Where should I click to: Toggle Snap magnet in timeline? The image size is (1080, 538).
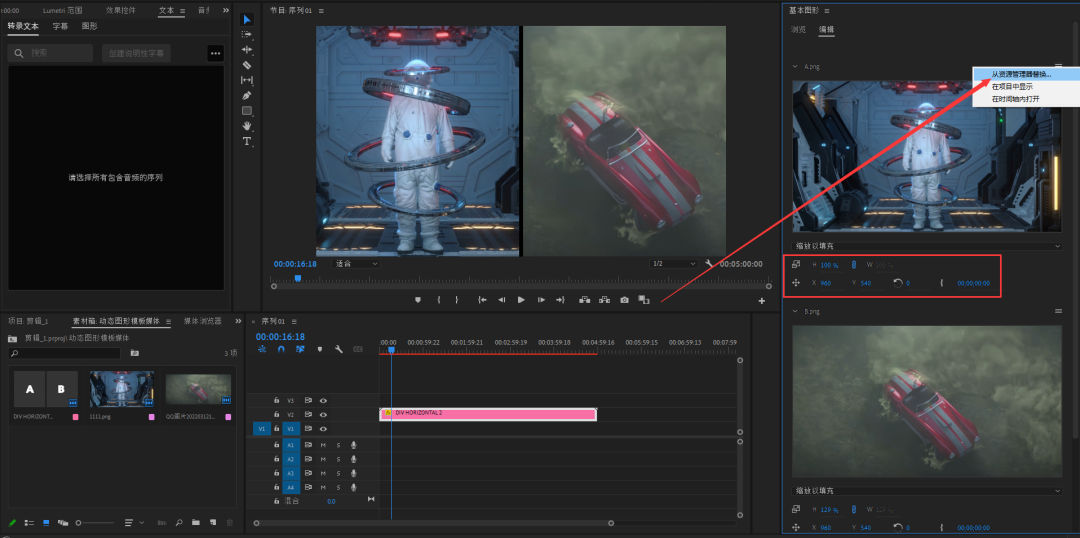tap(281, 349)
